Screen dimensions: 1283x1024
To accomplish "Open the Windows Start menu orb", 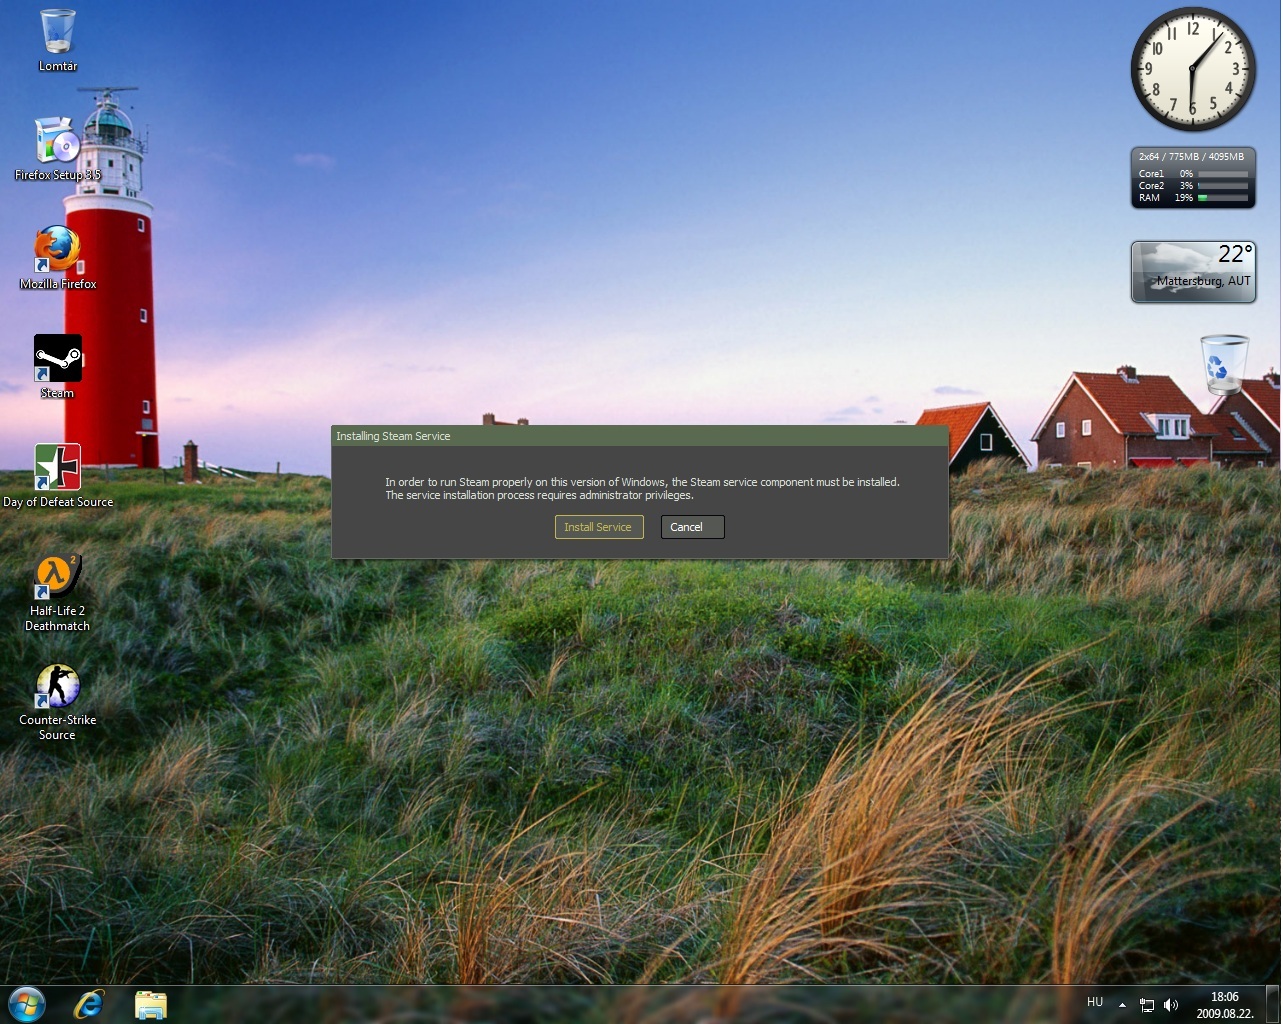I will click(x=27, y=1004).
